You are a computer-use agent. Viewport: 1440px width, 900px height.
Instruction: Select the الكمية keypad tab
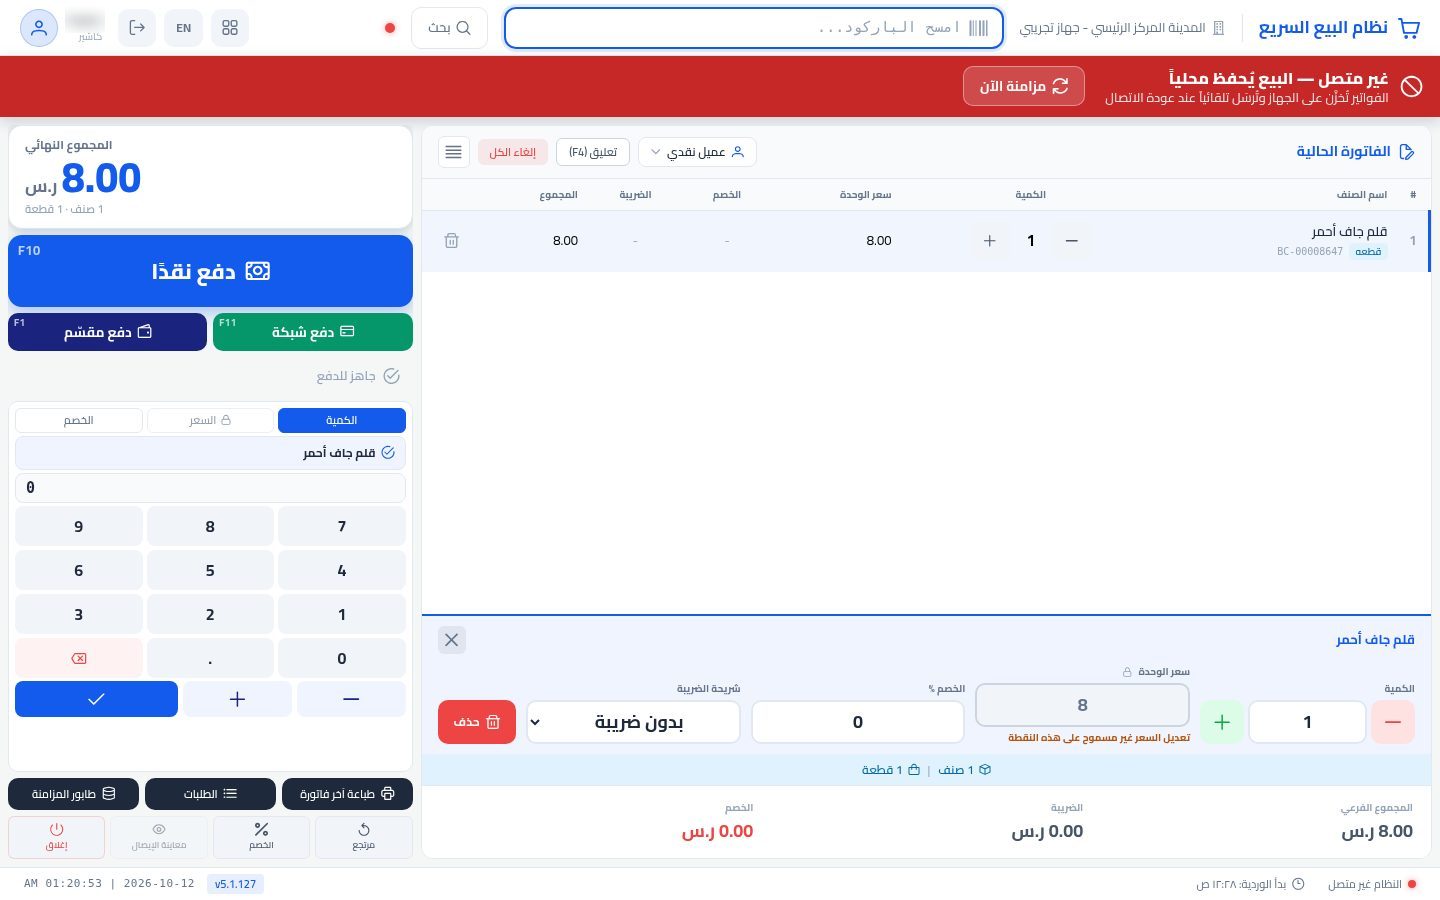(342, 420)
